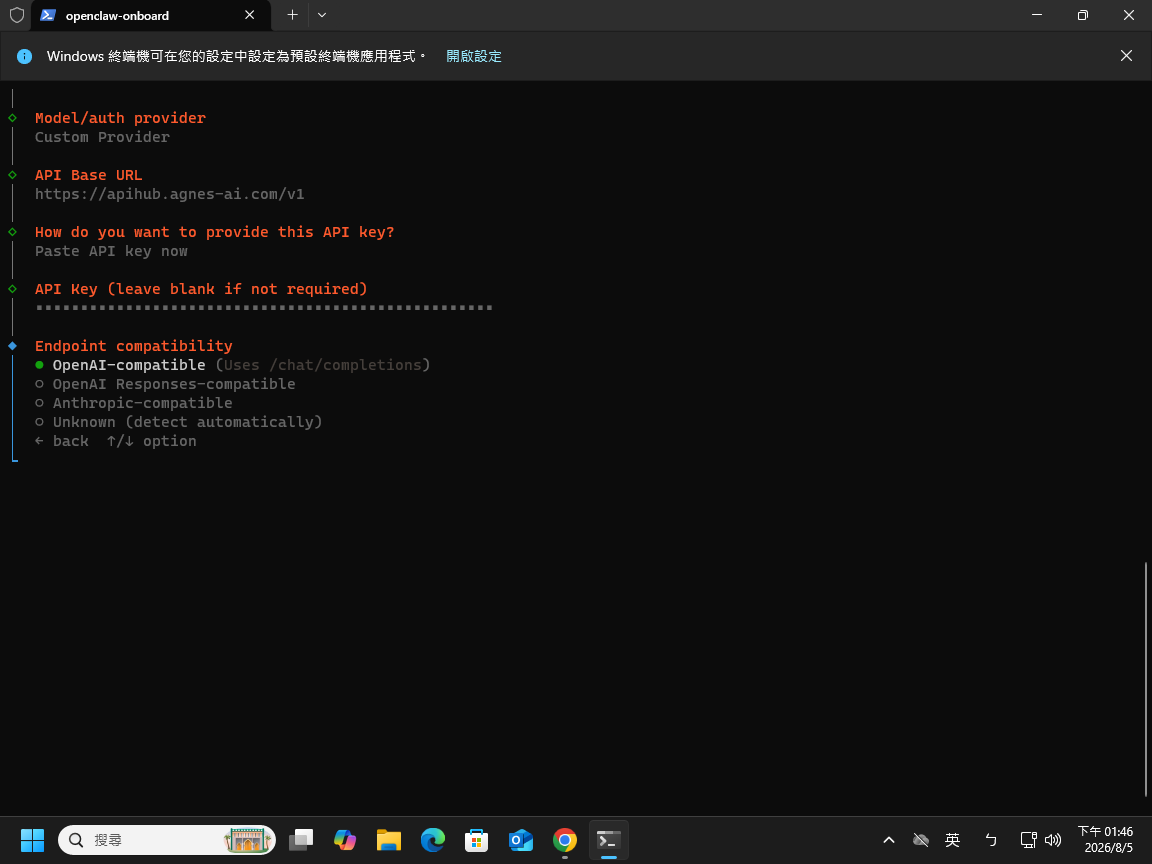1152x864 pixels.
Task: Click the 'API Base URL' heading
Action: pyautogui.click(x=89, y=176)
